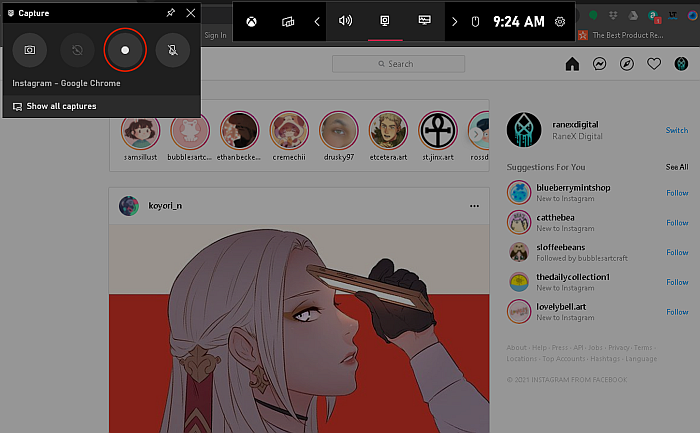View ethanbecke... story
This screenshot has height=433, width=700.
click(x=240, y=130)
